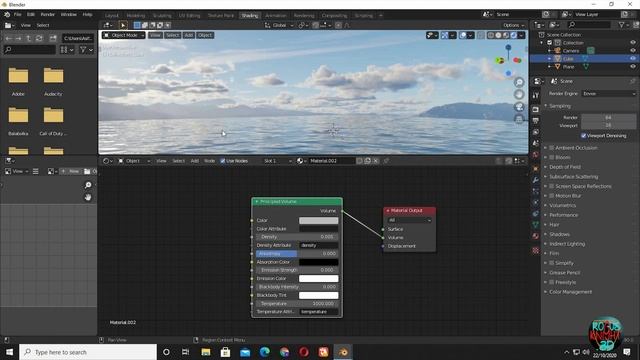This screenshot has height=360, width=640.
Task: Enable Screen Space Reflections checkbox
Action: click(551, 186)
